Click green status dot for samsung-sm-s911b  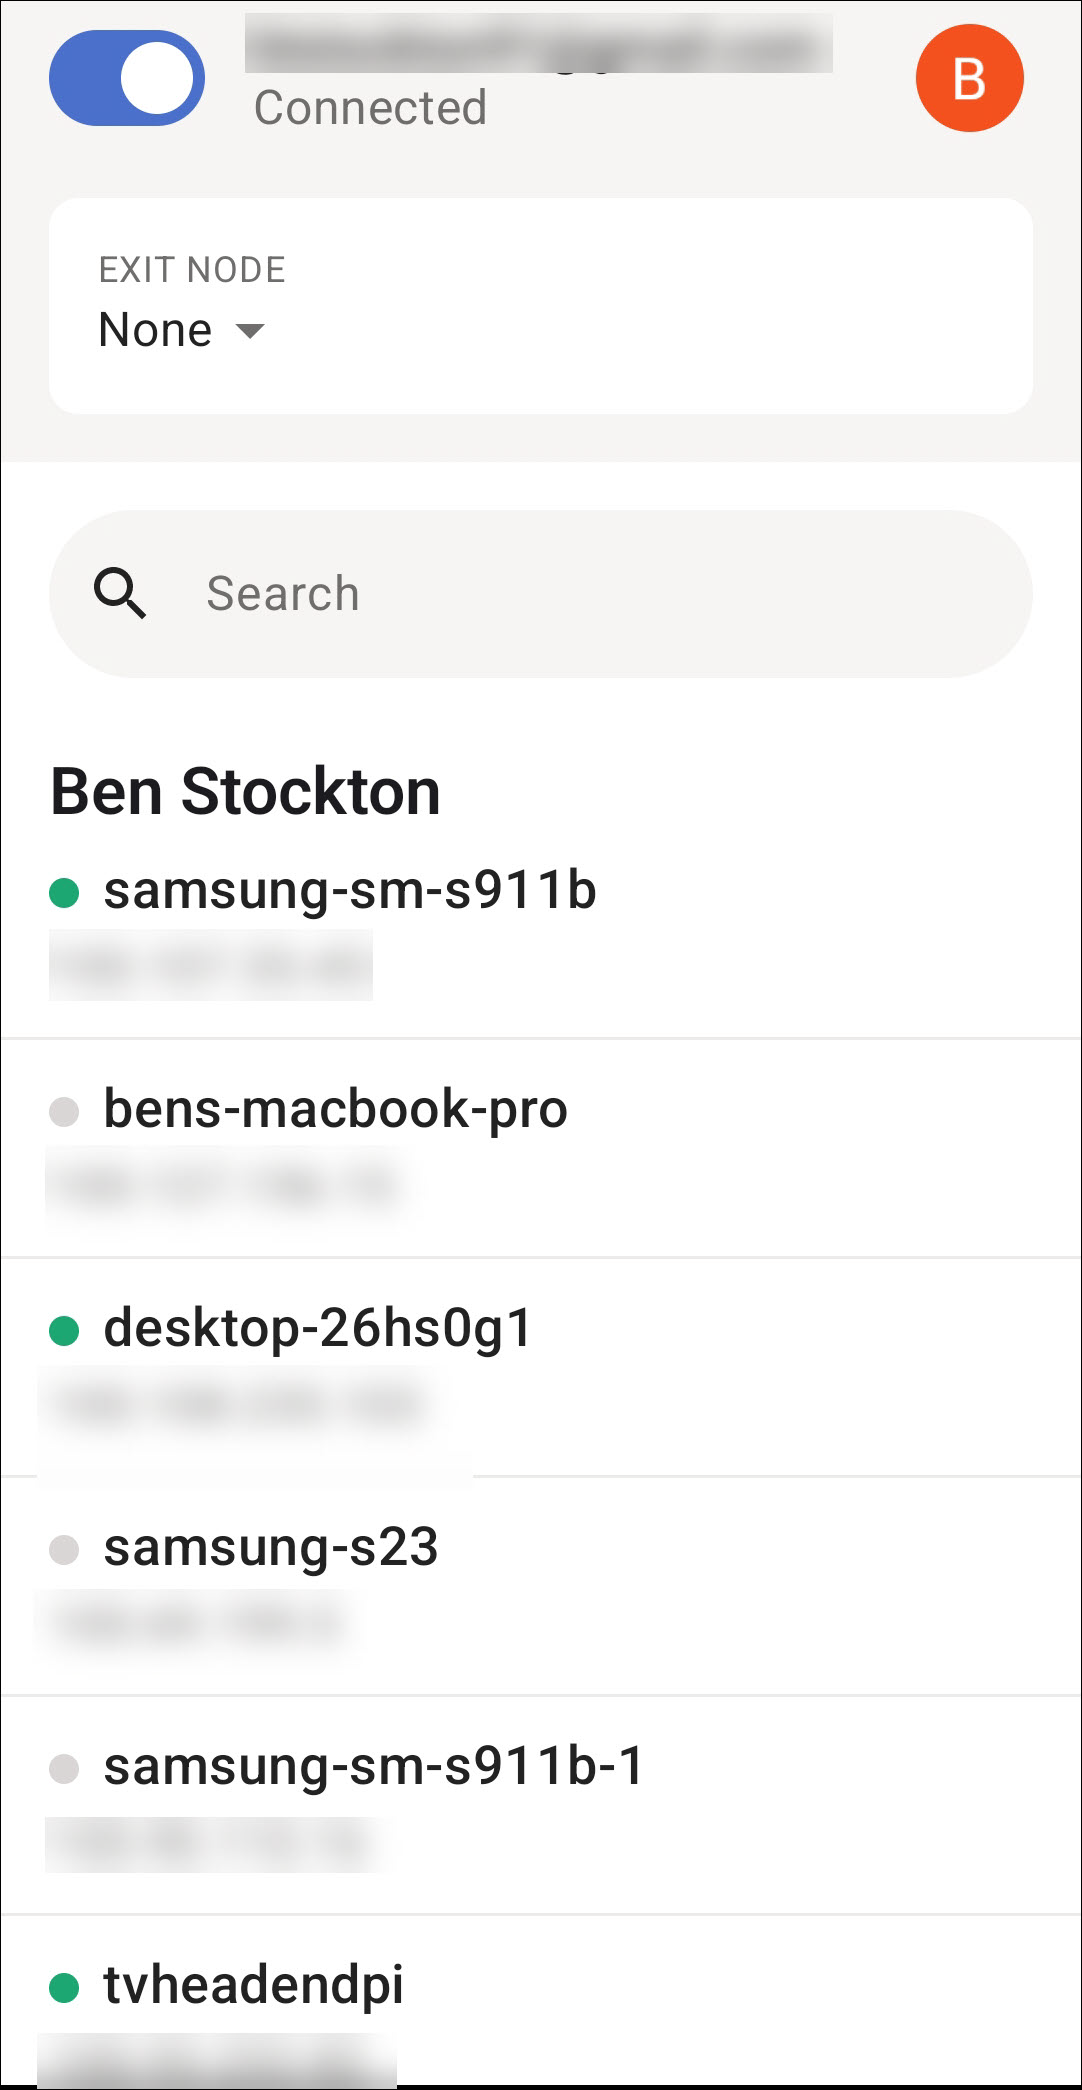pos(64,892)
